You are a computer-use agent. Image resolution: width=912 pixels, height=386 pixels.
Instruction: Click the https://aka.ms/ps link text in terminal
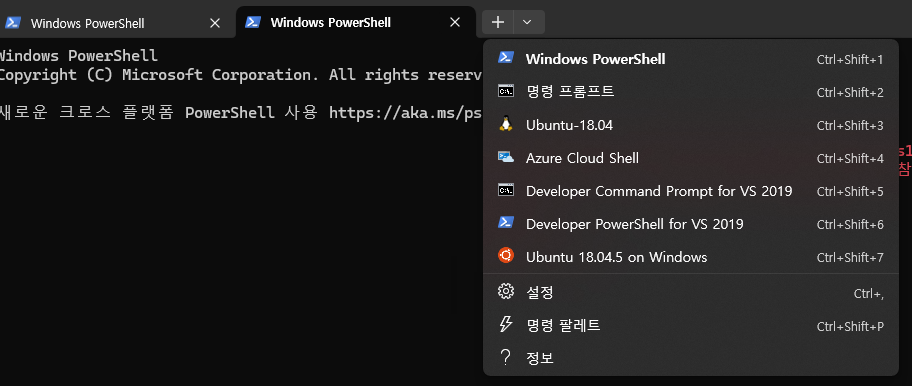pos(405,113)
